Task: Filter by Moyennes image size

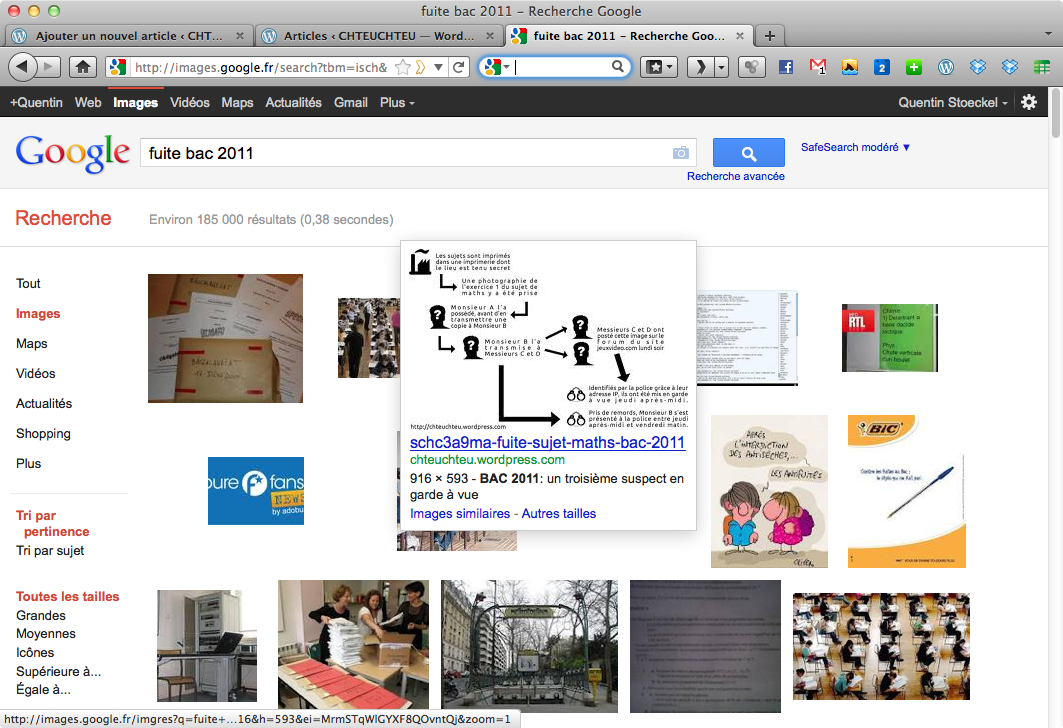Action: coord(45,634)
